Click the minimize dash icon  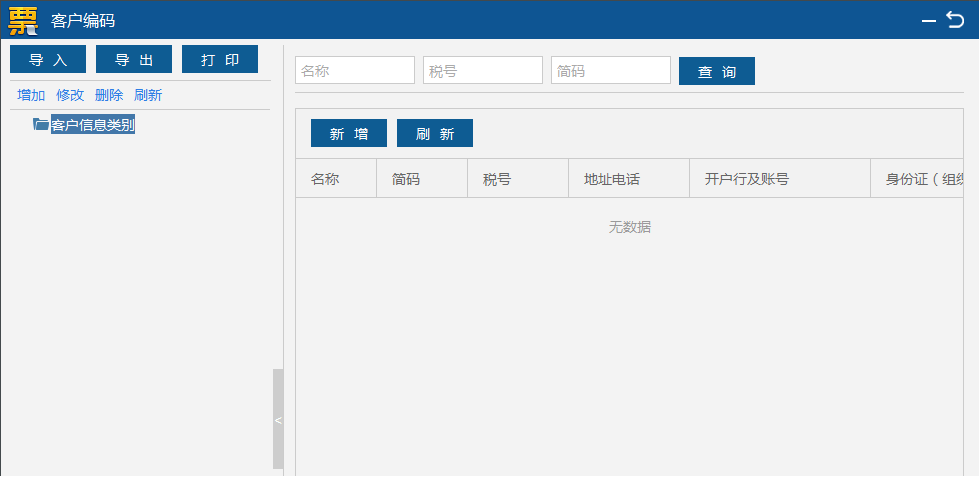coord(929,21)
